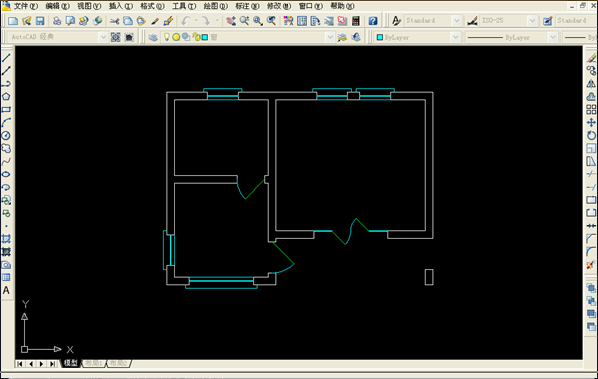Open the Hatch tool
The image size is (598, 379).
(6, 239)
